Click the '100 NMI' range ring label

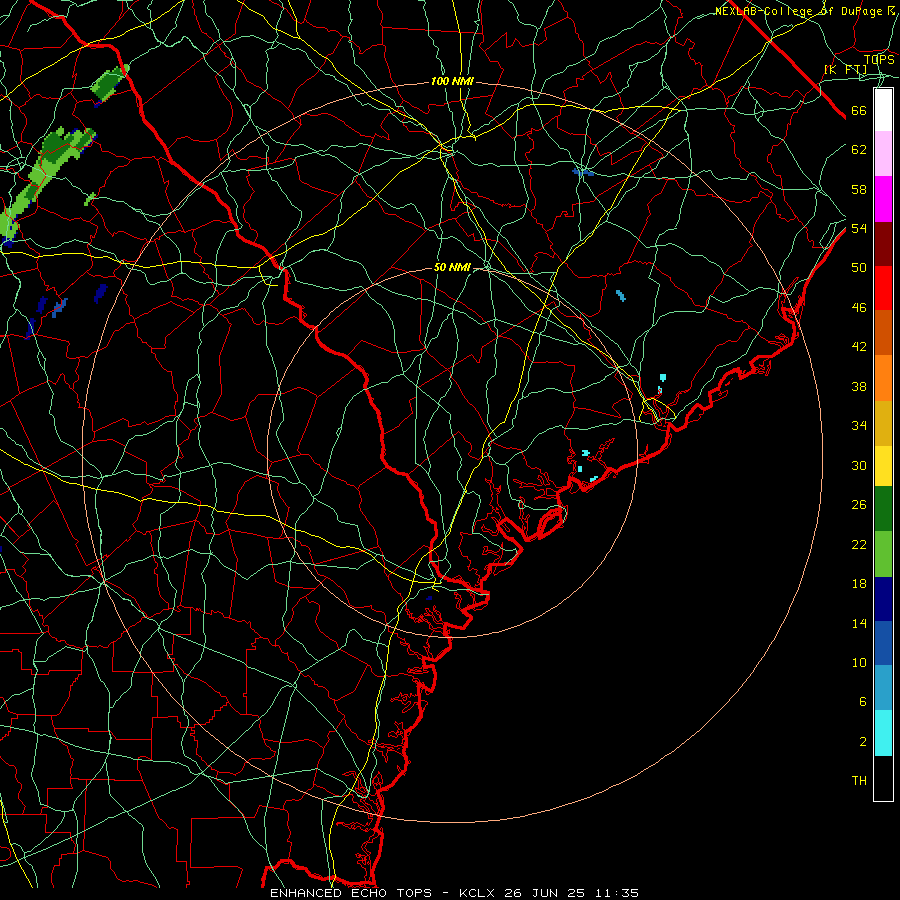452,82
